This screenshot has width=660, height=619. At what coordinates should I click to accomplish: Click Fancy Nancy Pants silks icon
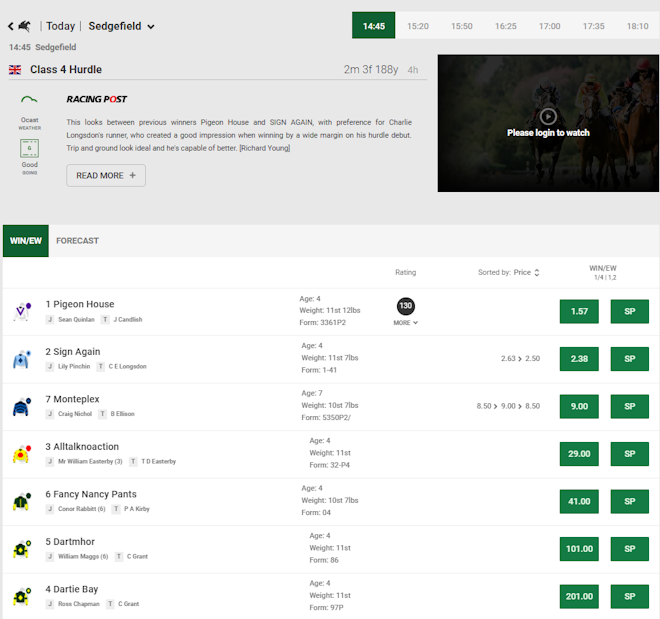coord(22,502)
